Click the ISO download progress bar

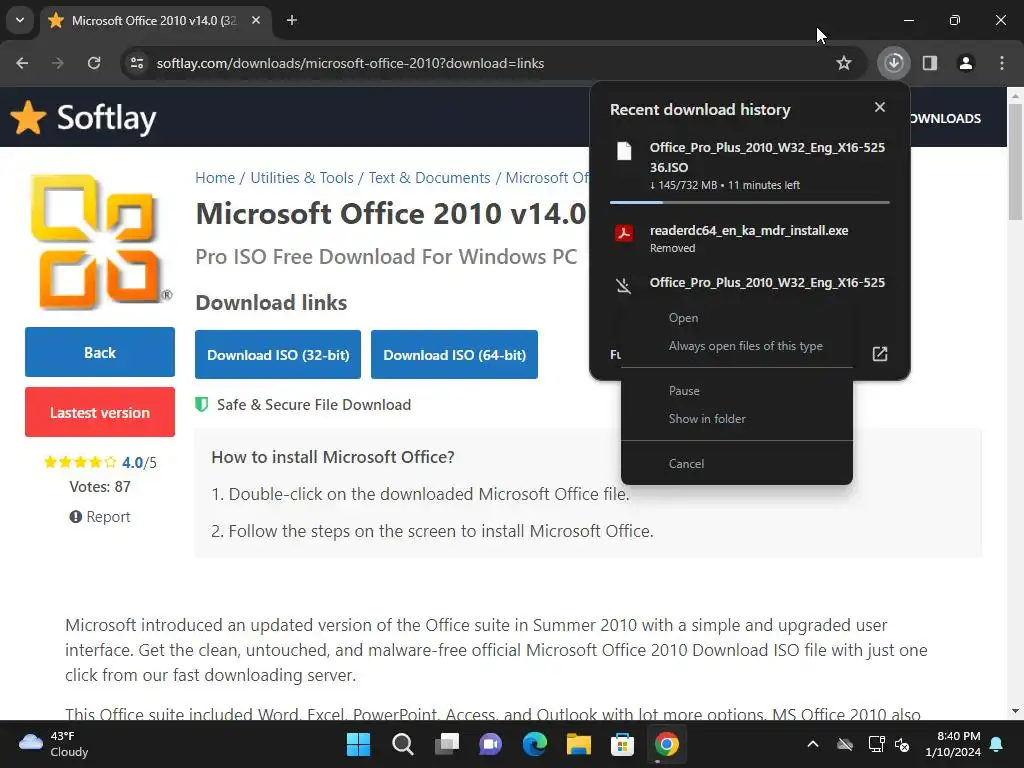click(x=749, y=202)
